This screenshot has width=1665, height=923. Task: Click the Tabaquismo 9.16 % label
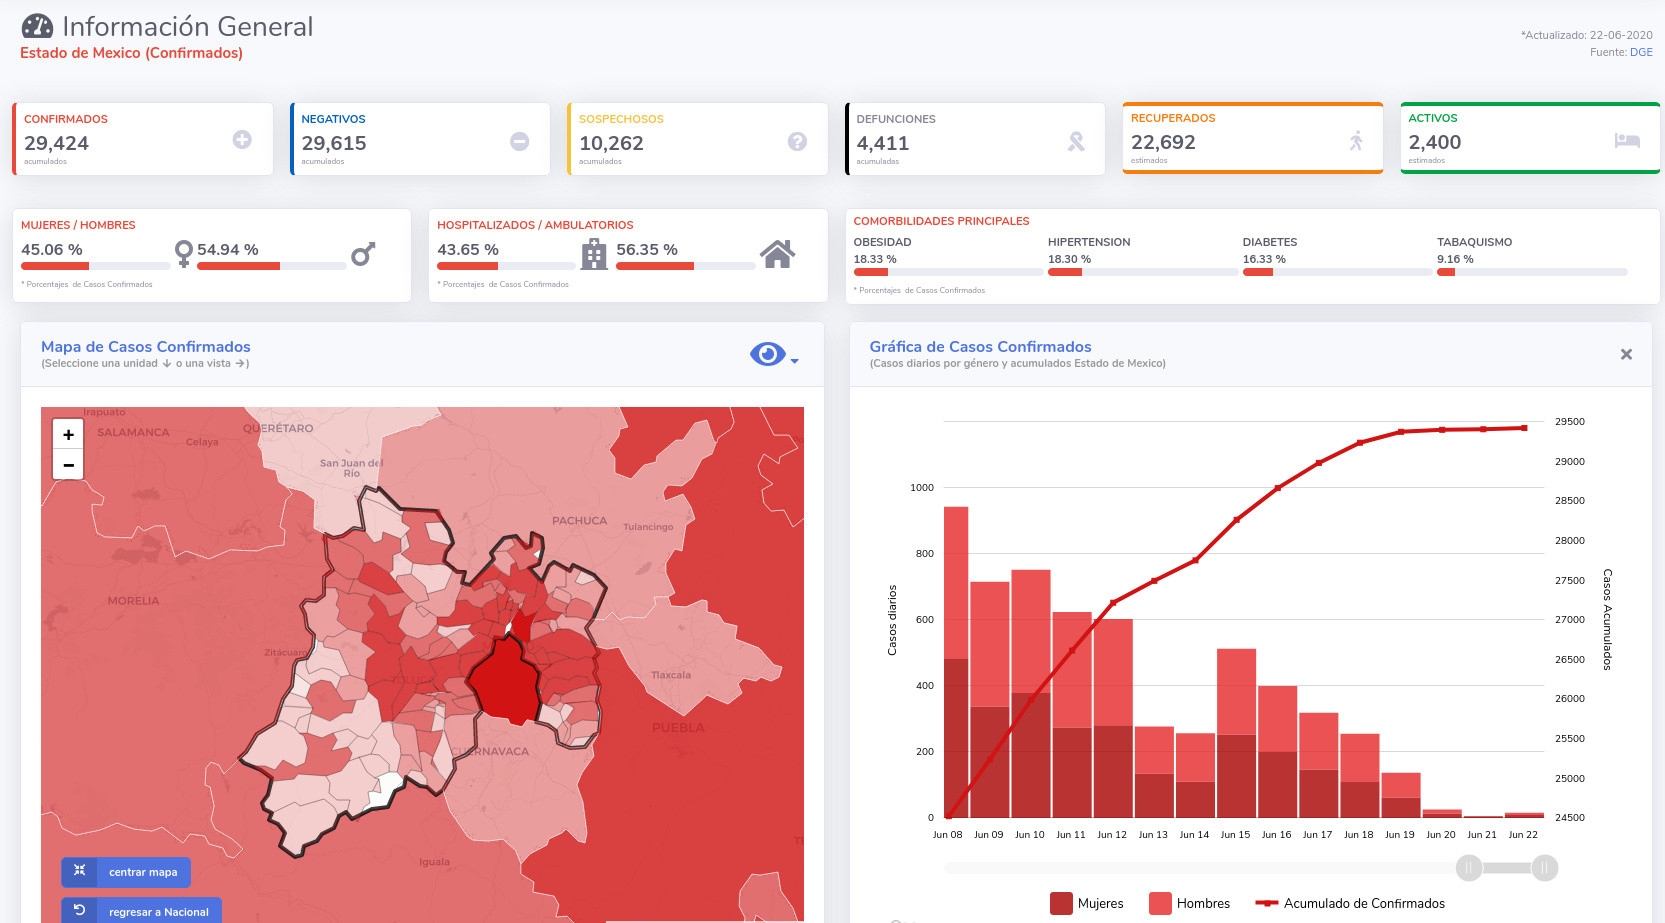(x=1455, y=259)
